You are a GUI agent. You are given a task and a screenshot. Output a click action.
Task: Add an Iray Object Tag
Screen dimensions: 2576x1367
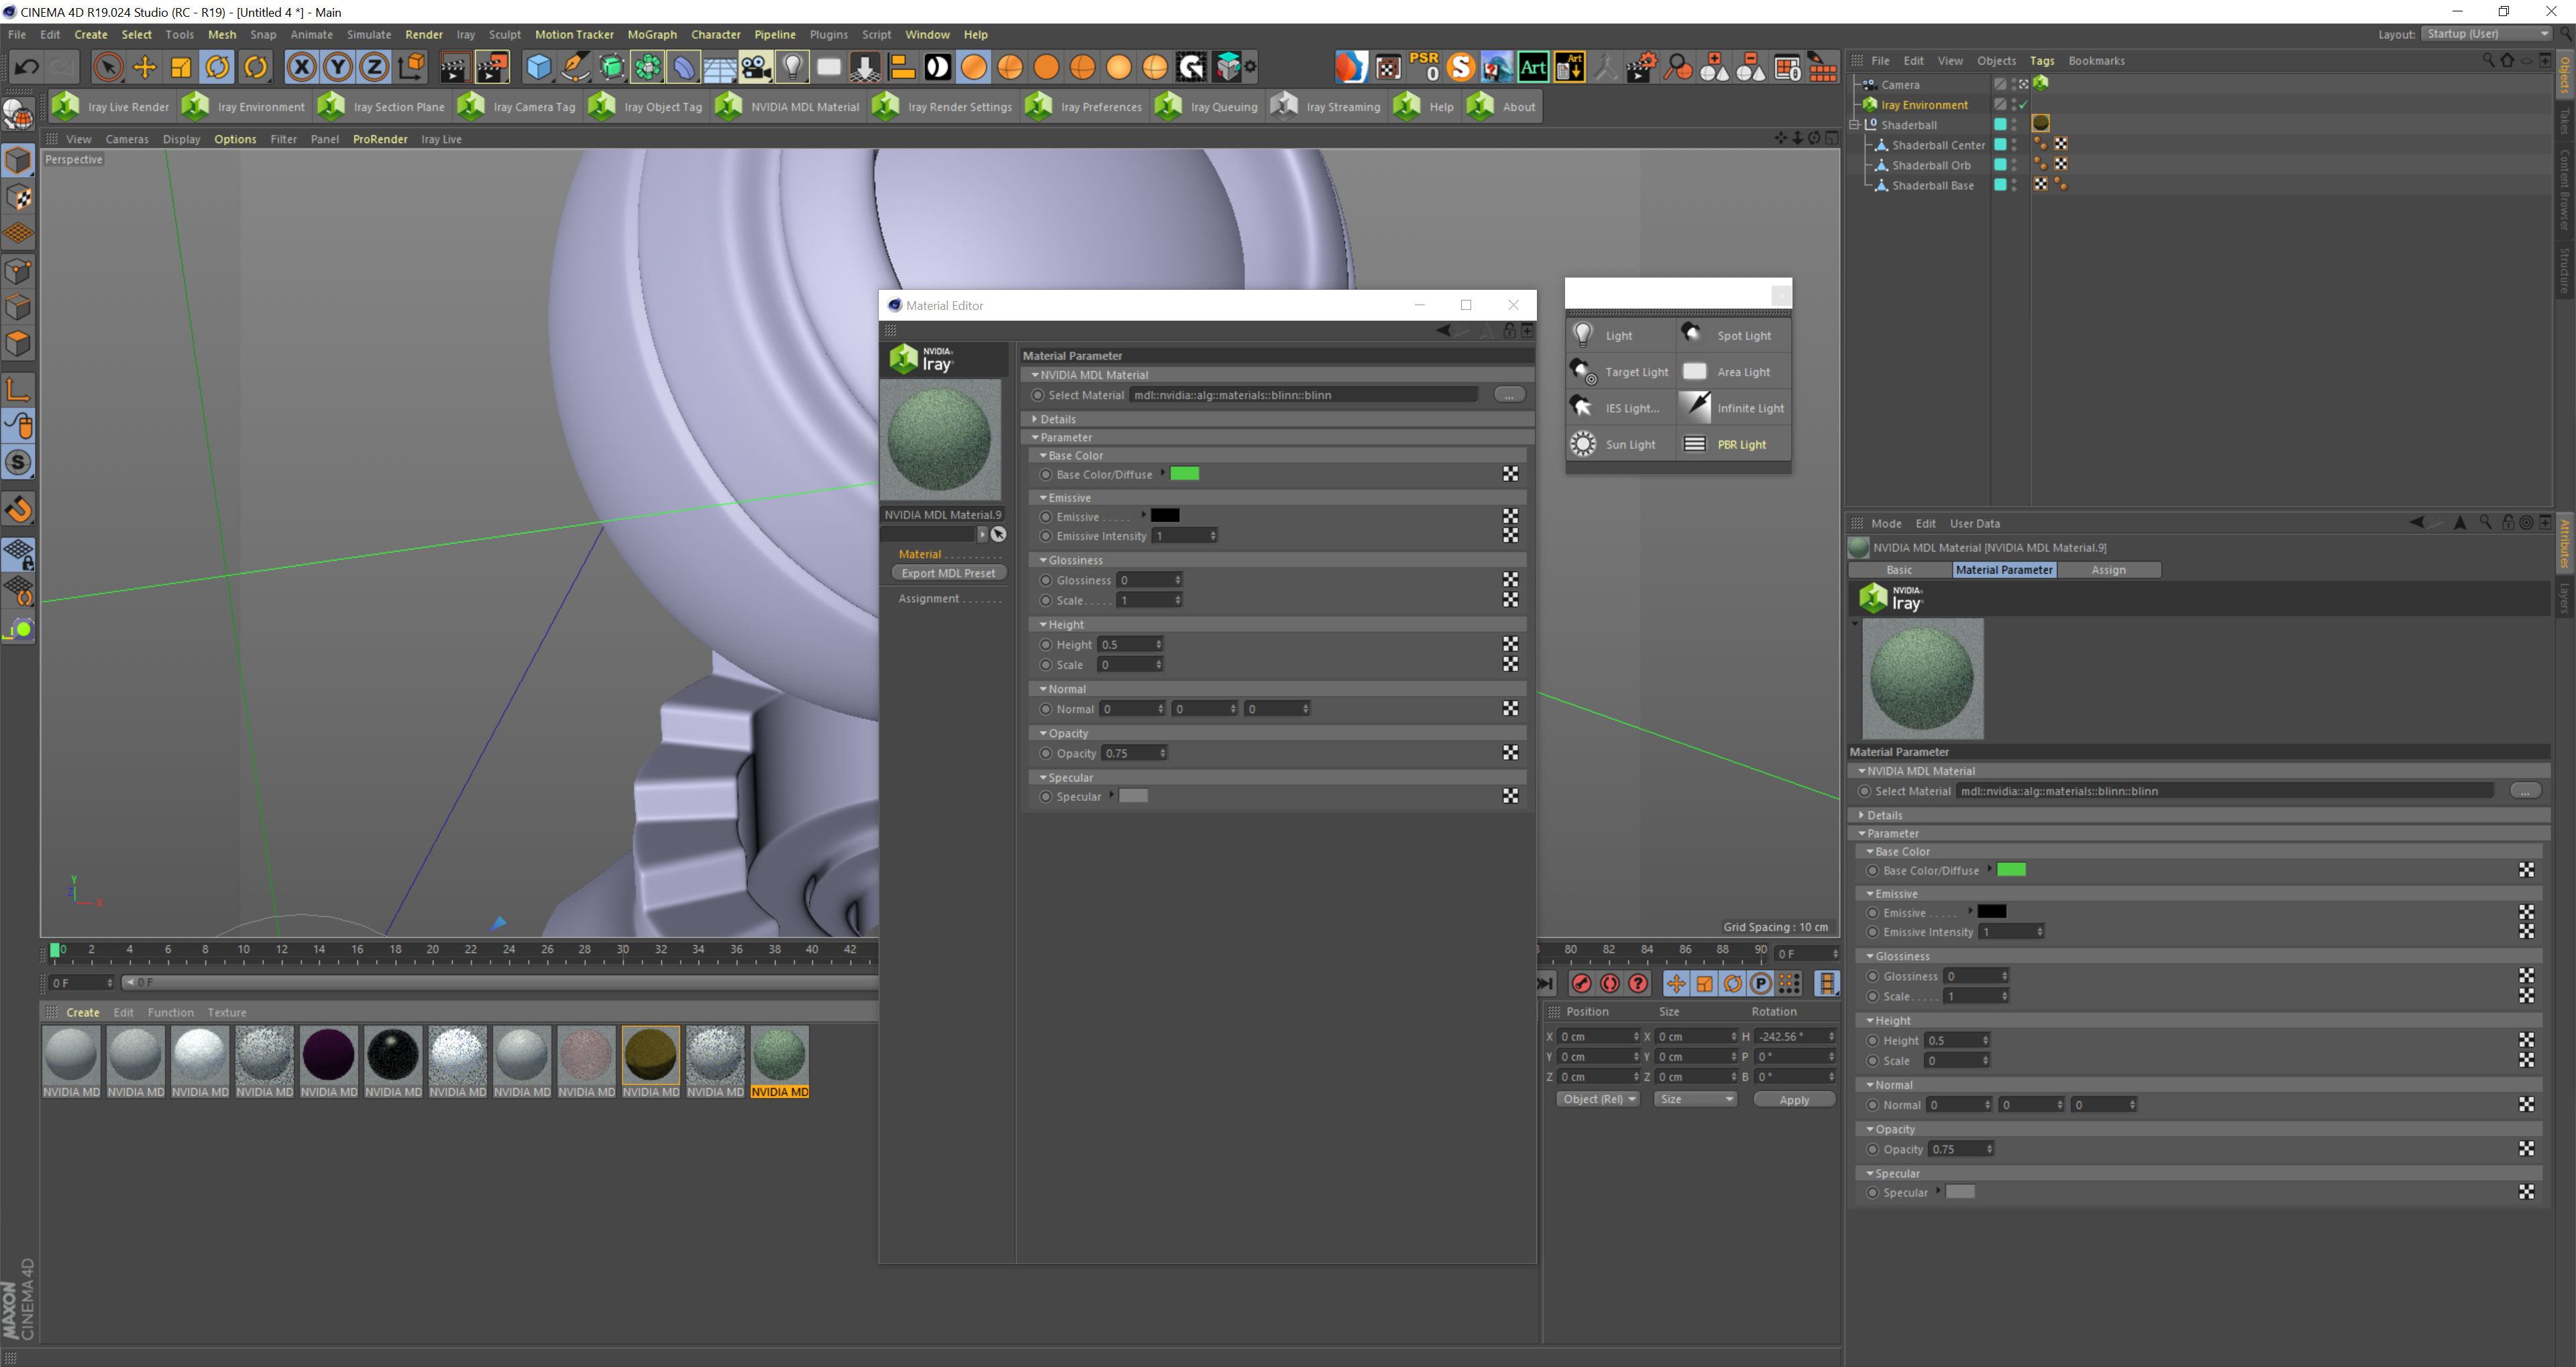point(647,106)
